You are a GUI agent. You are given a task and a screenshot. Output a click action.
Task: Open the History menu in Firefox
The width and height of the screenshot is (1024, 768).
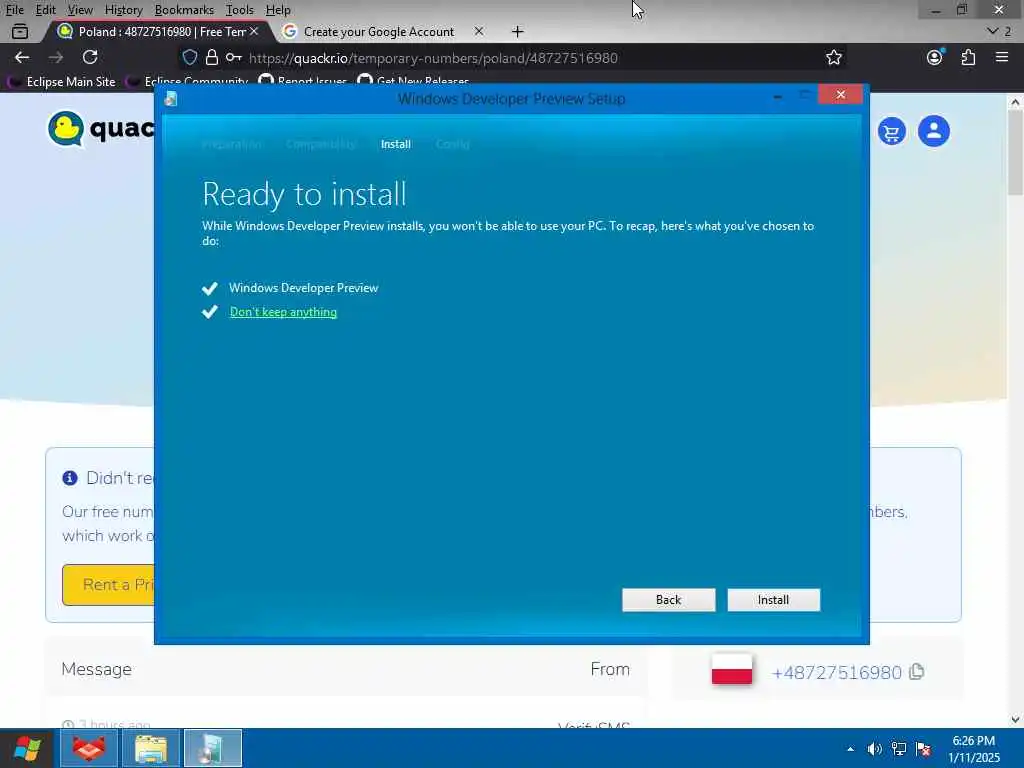tap(123, 10)
